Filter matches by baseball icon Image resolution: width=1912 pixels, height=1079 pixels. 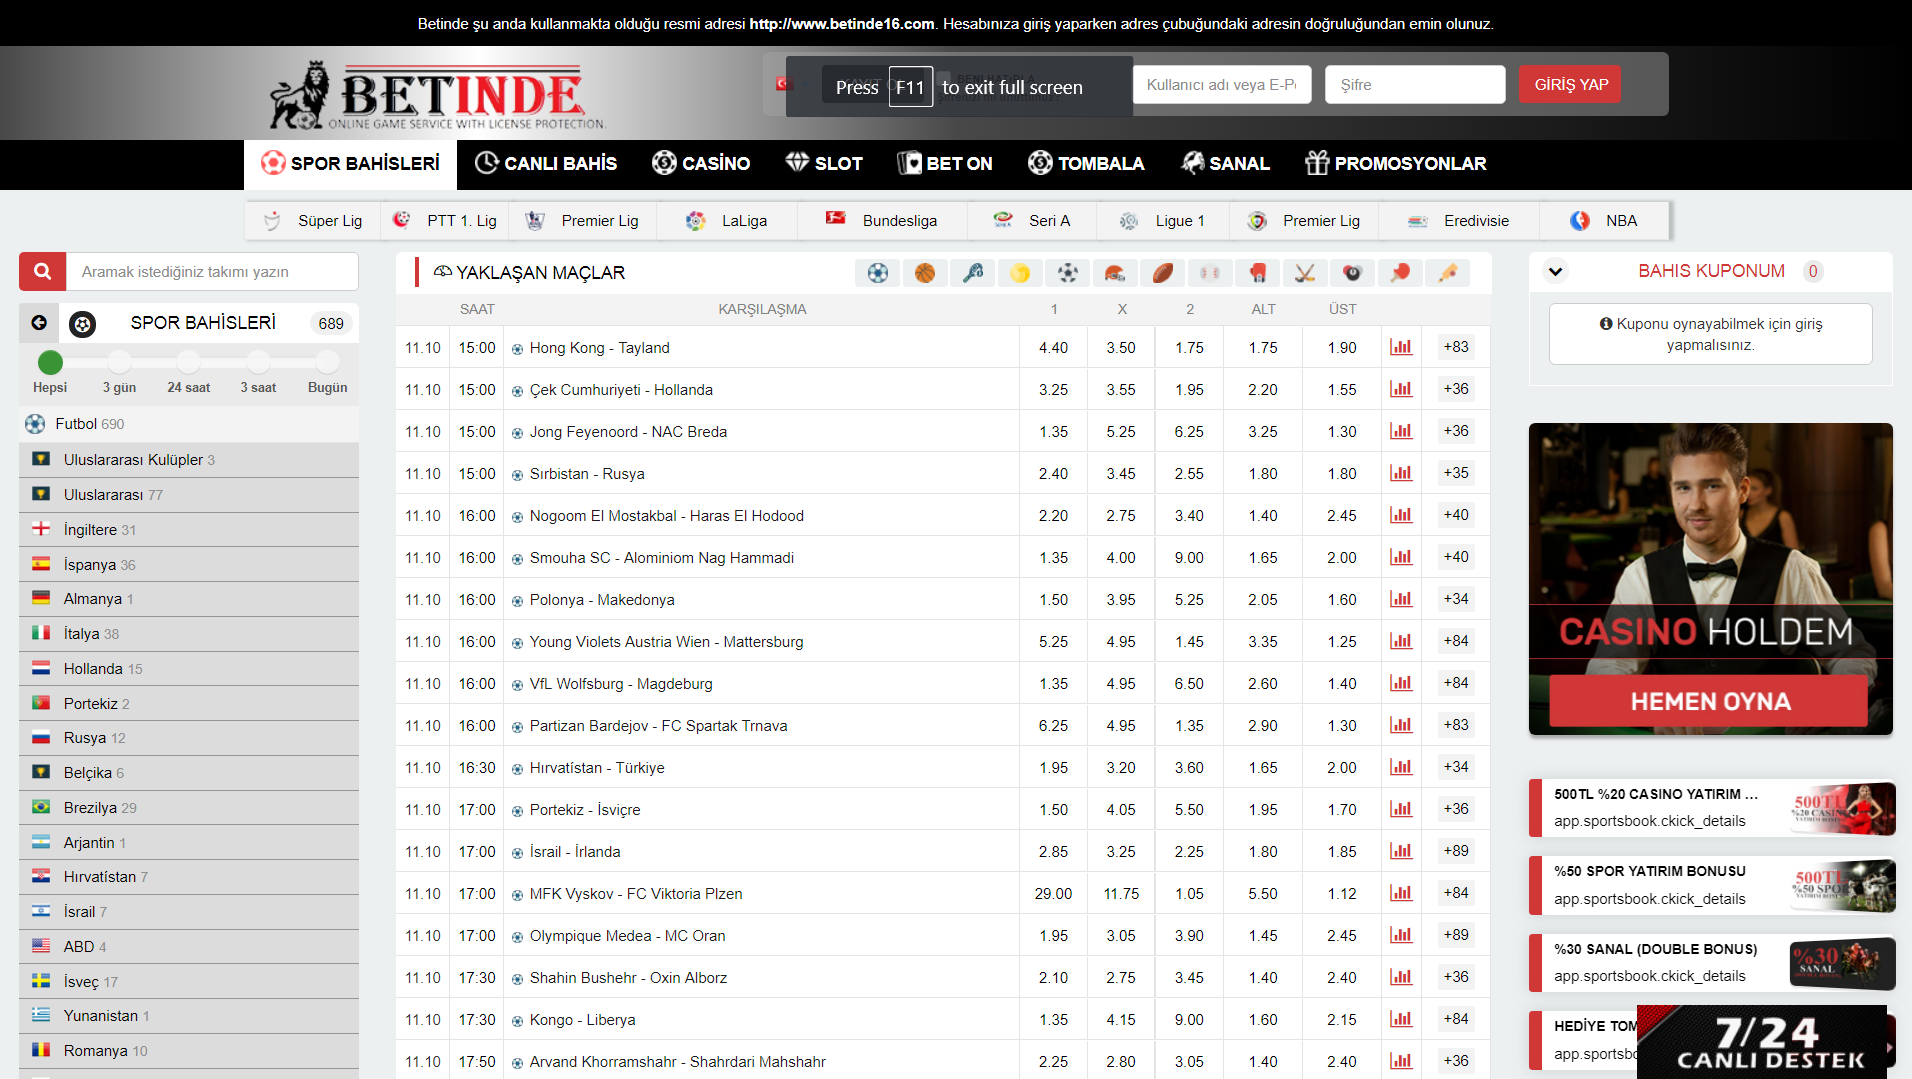(1210, 273)
